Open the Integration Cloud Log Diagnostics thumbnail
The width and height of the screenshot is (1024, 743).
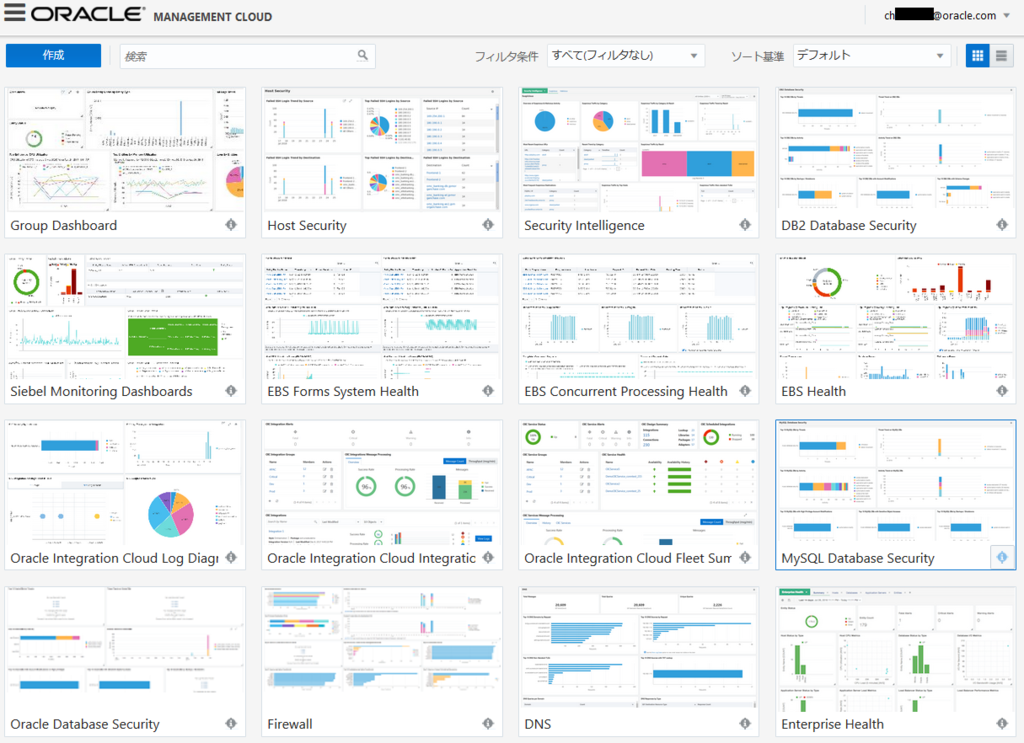point(125,482)
